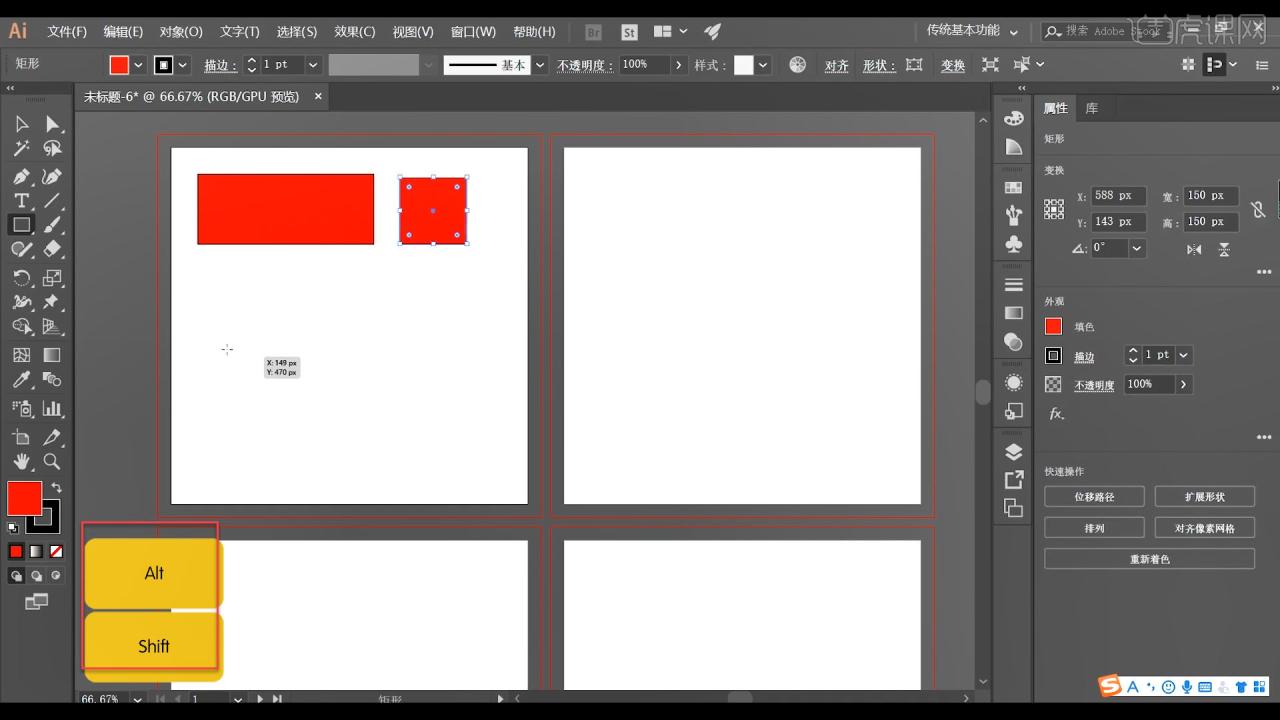
Task: Open the 文件(F) menu
Action: 67,32
